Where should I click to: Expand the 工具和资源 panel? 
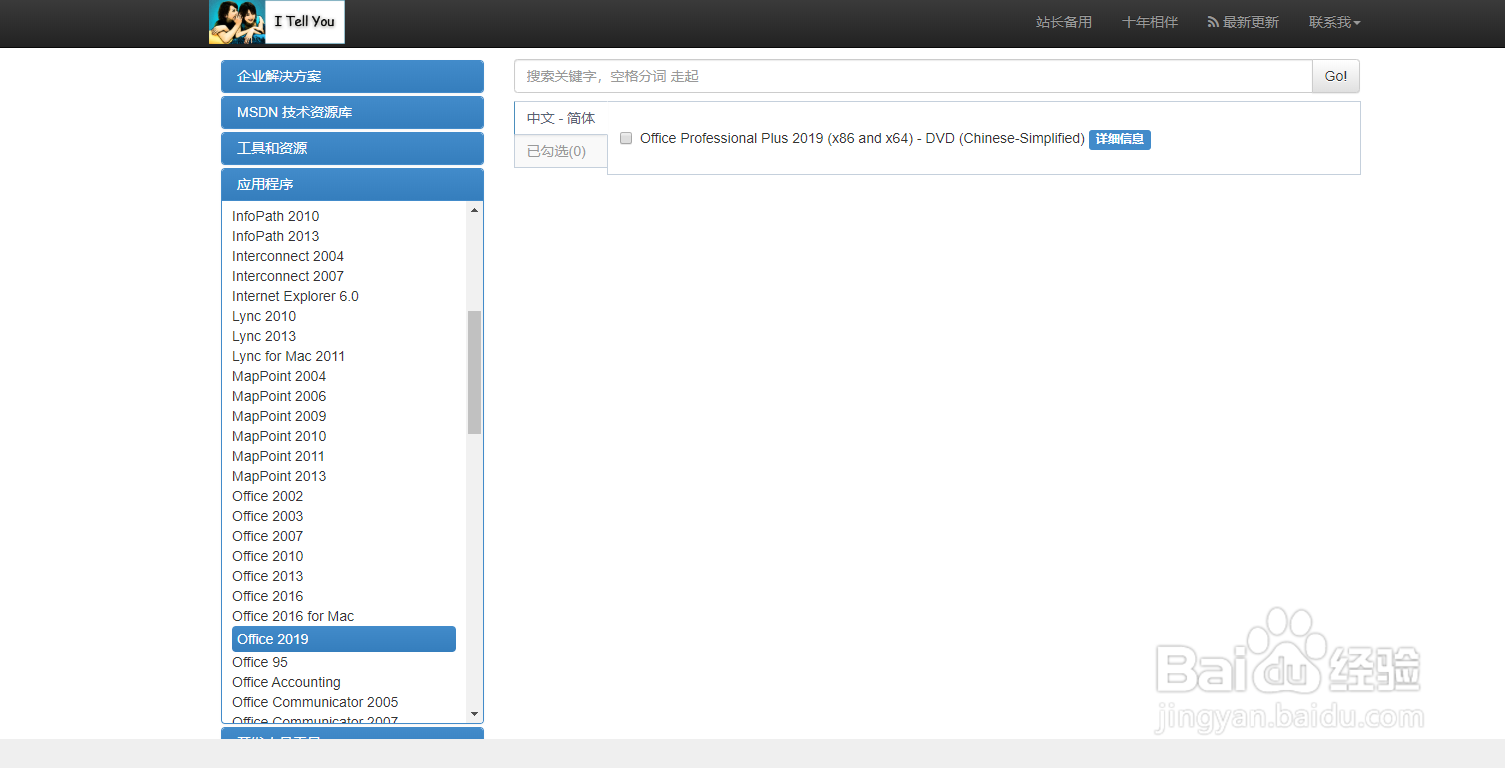(352, 148)
